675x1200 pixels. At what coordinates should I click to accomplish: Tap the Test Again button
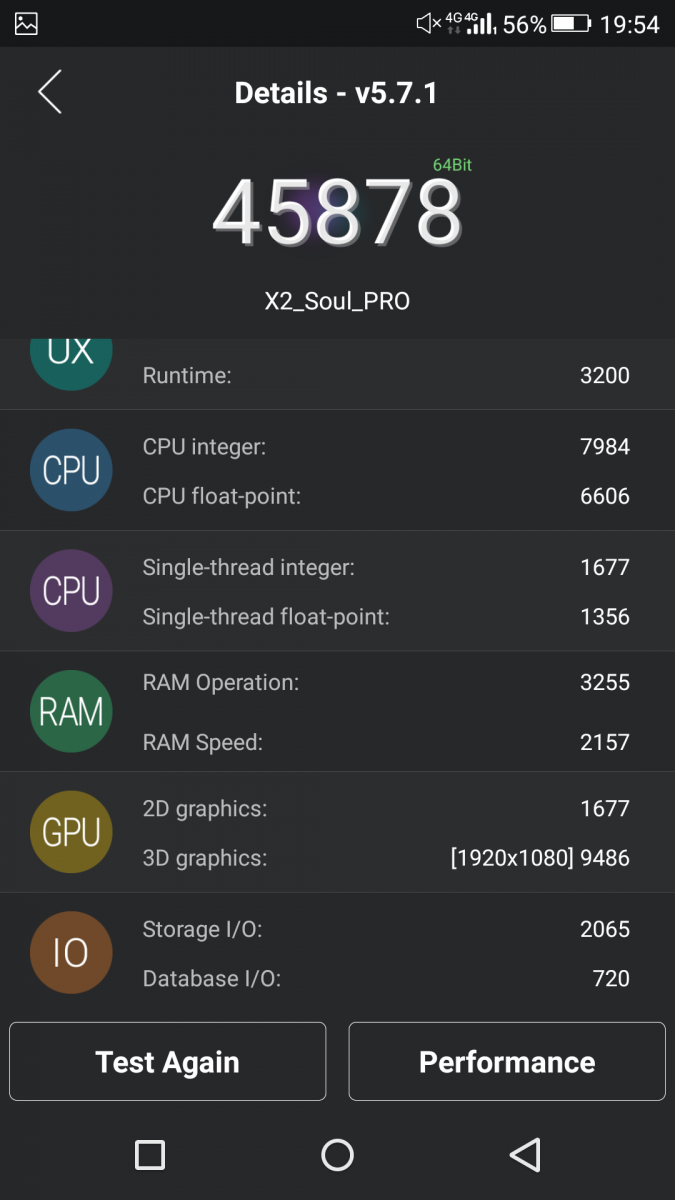point(168,1061)
